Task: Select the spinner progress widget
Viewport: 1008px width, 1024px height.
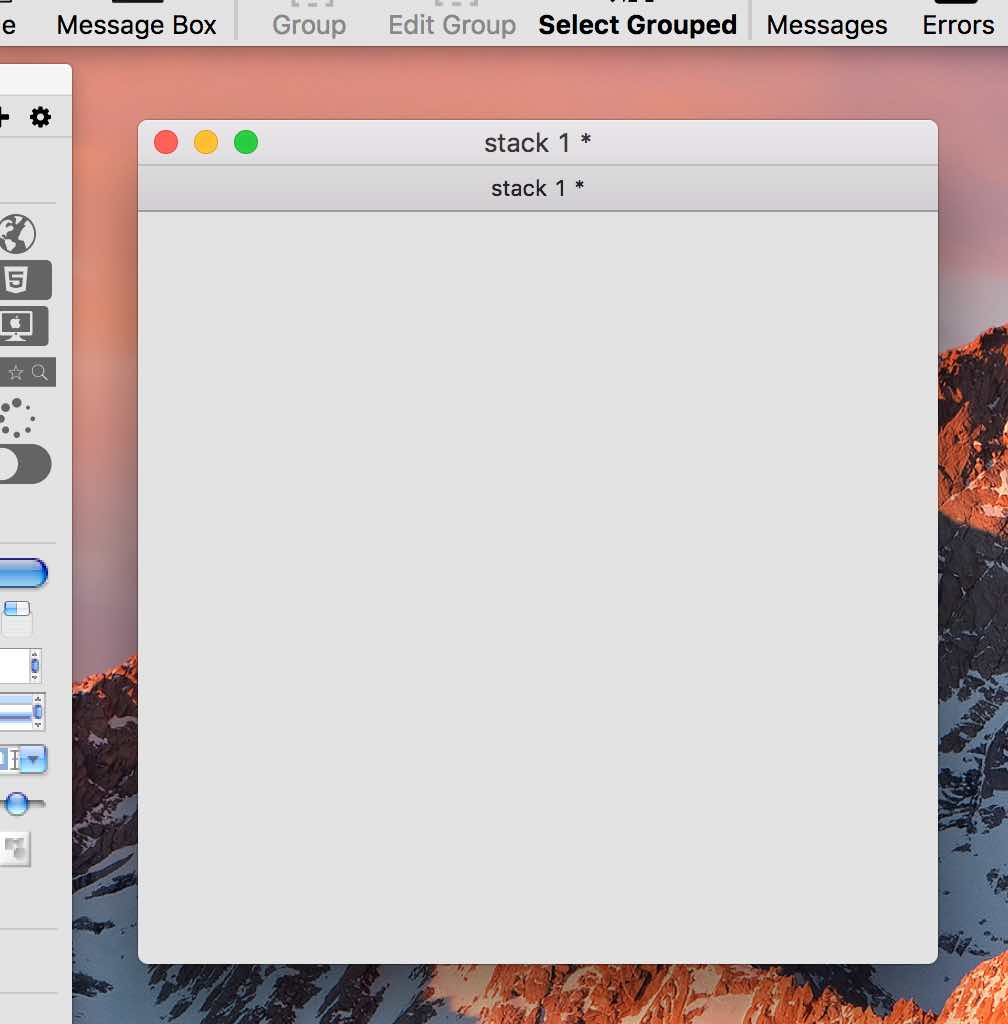Action: (x=17, y=418)
